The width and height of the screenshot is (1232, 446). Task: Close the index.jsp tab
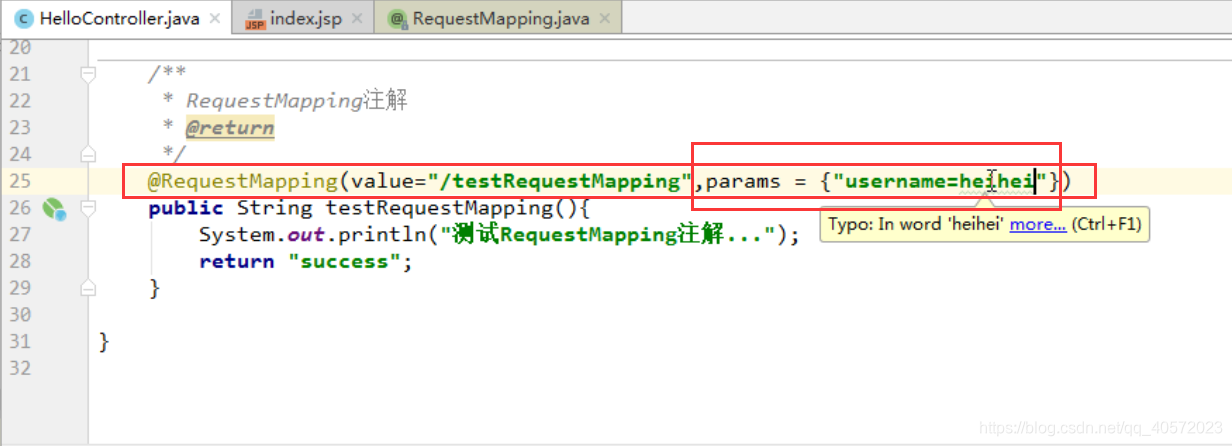point(355,19)
